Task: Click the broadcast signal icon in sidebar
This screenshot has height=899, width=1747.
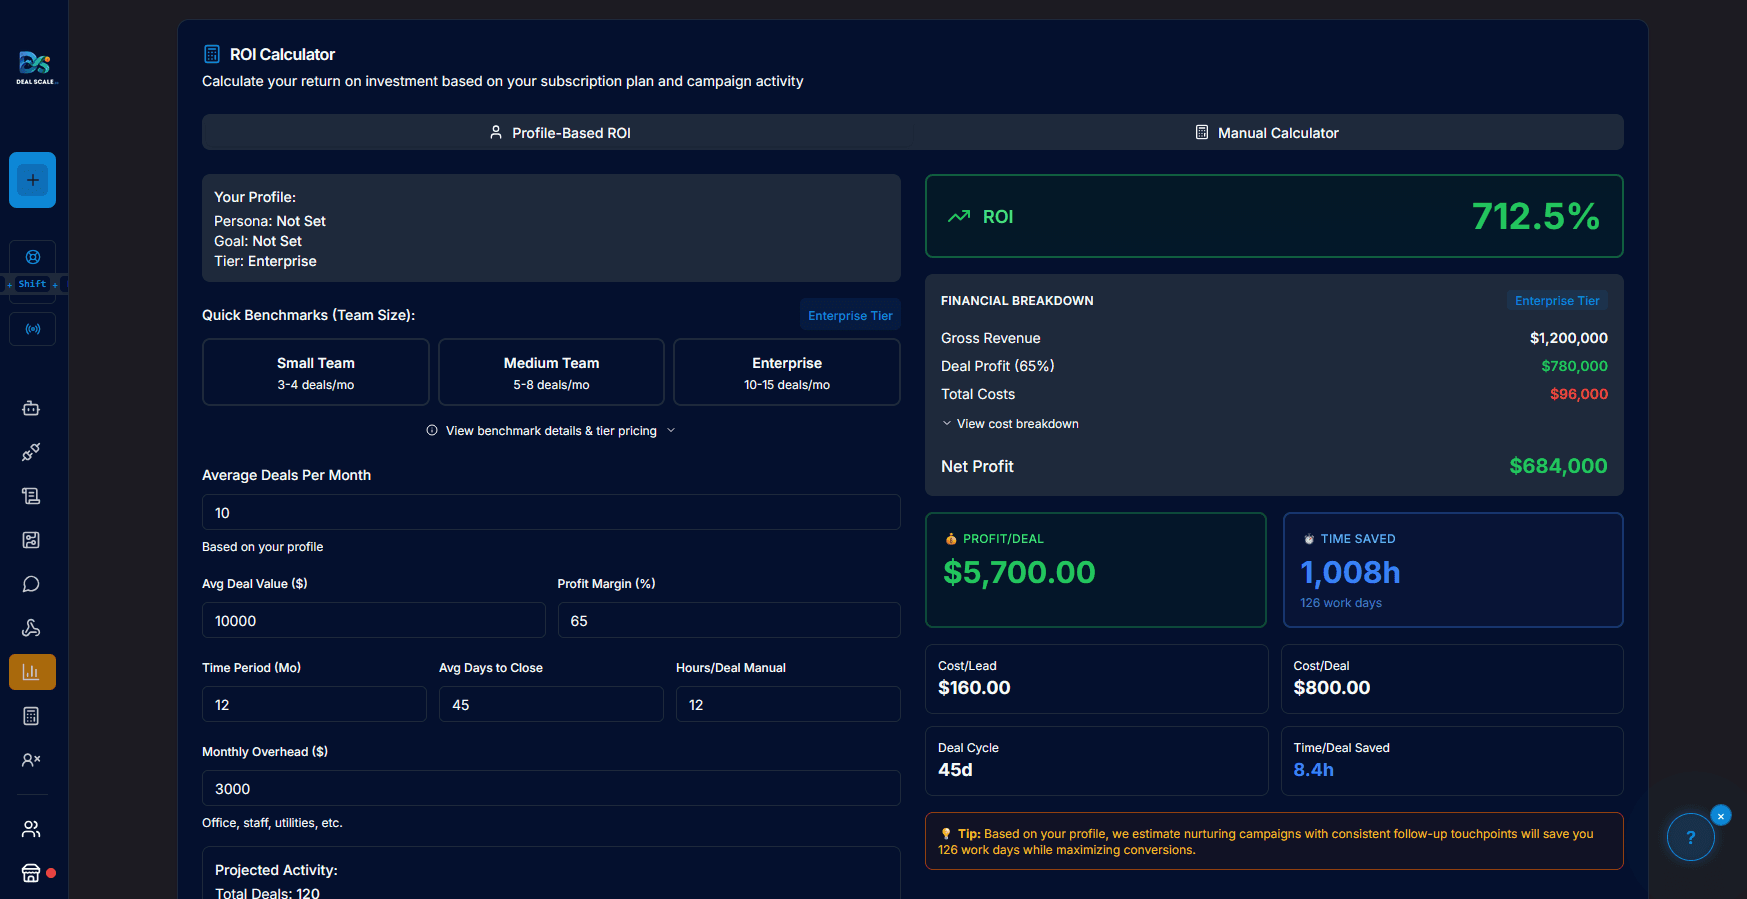Action: pos(32,329)
